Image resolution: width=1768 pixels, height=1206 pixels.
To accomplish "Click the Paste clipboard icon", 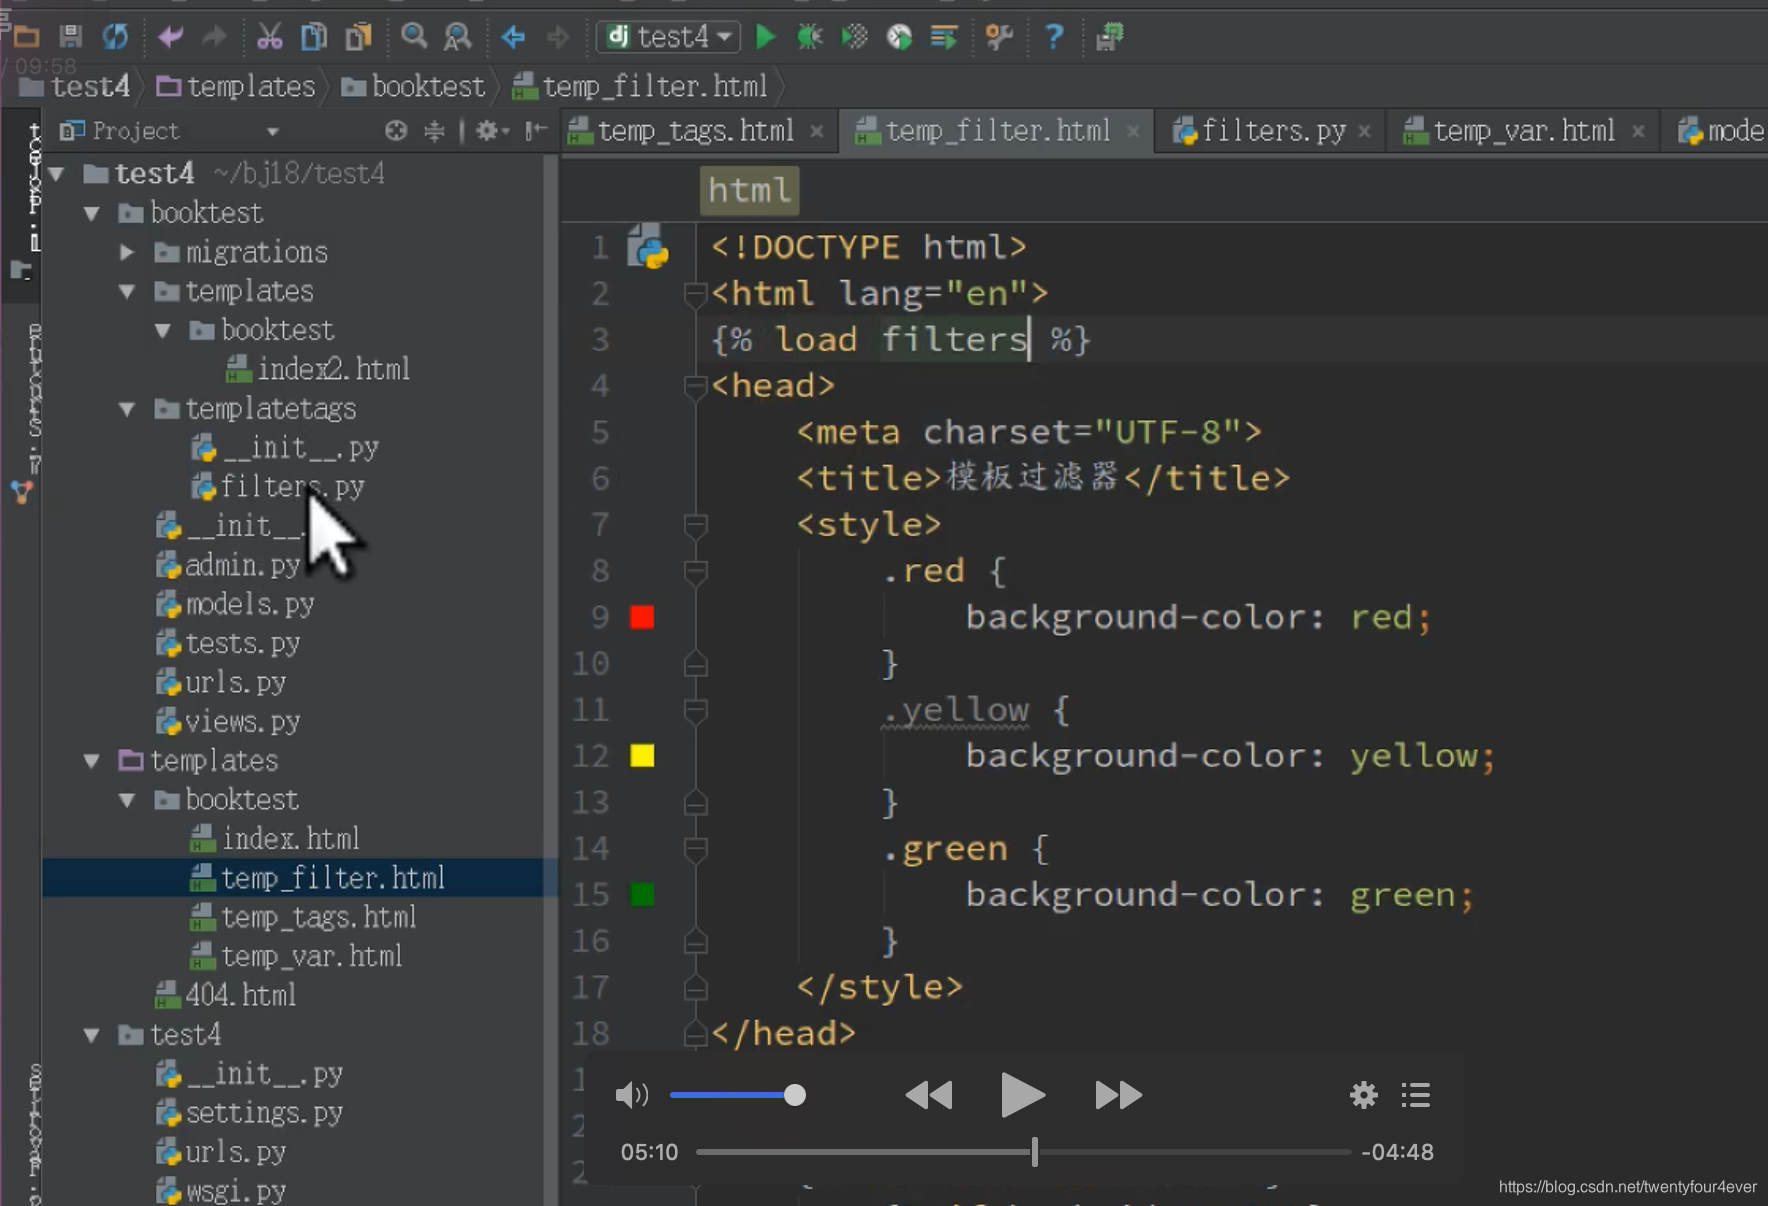I will [x=358, y=37].
